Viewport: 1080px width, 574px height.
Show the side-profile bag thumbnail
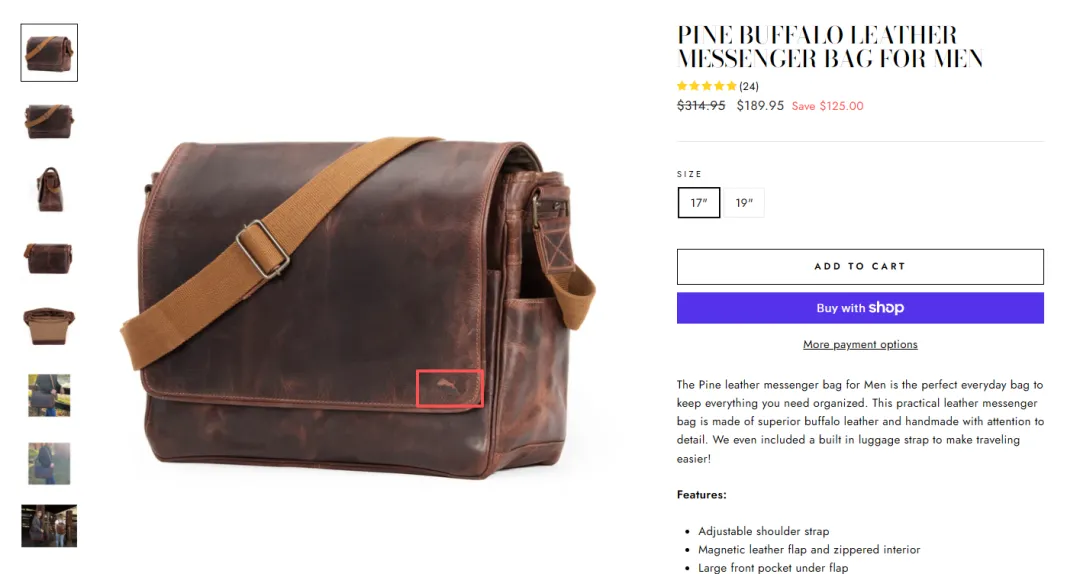tap(49, 189)
